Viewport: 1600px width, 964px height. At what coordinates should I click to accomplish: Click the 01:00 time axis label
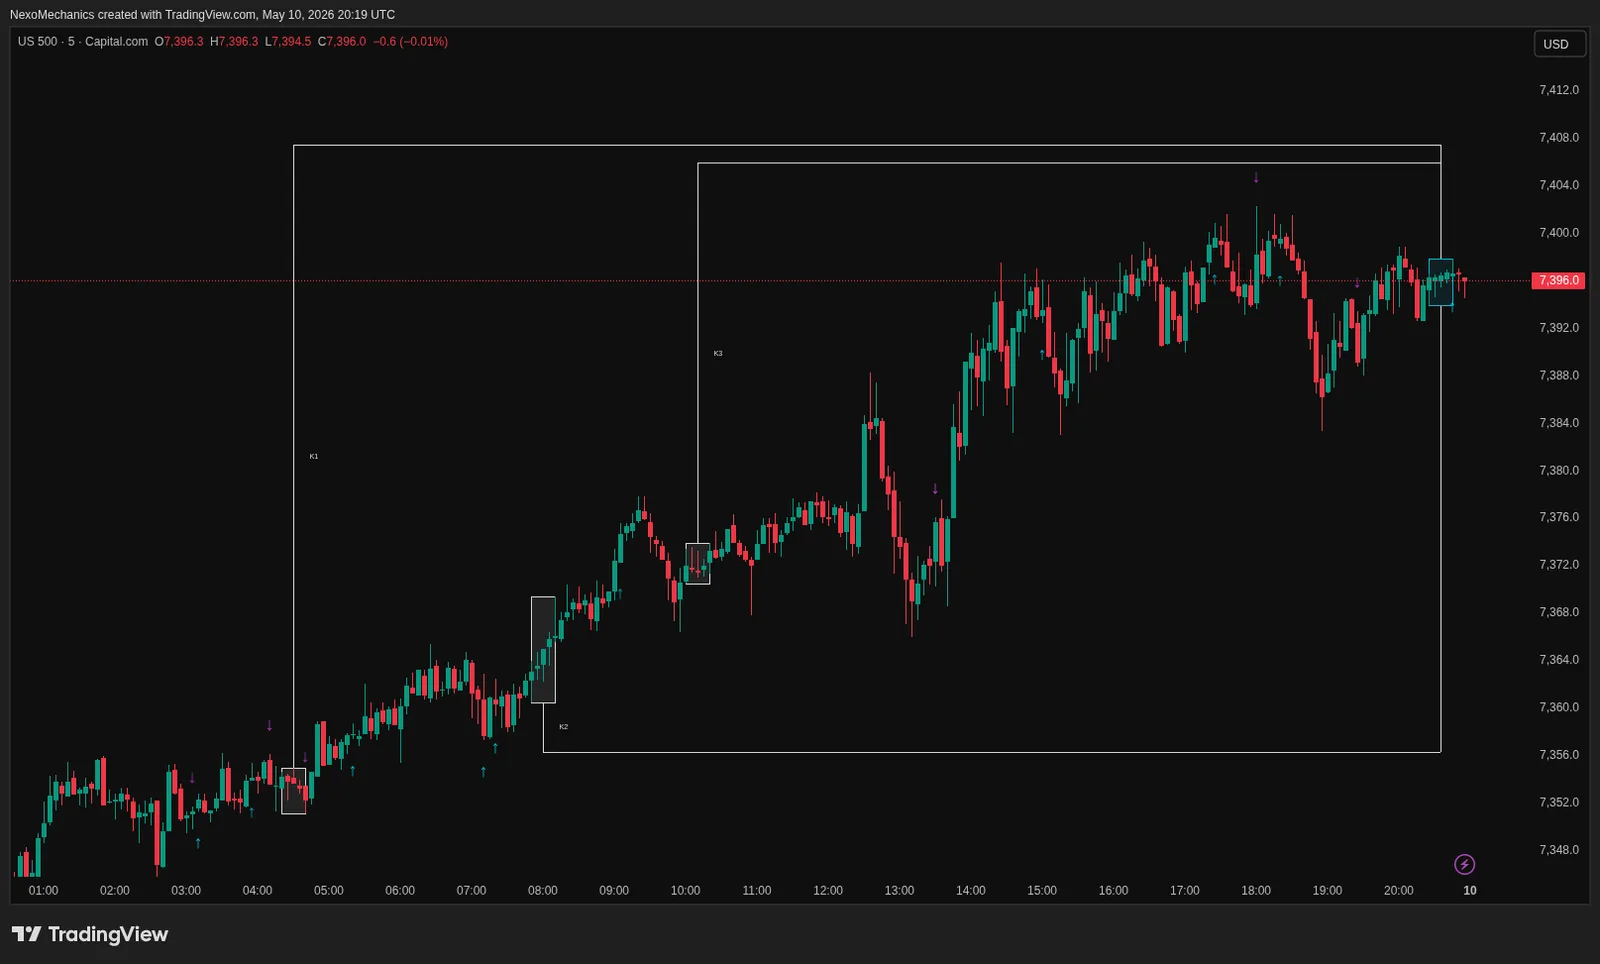(x=43, y=891)
